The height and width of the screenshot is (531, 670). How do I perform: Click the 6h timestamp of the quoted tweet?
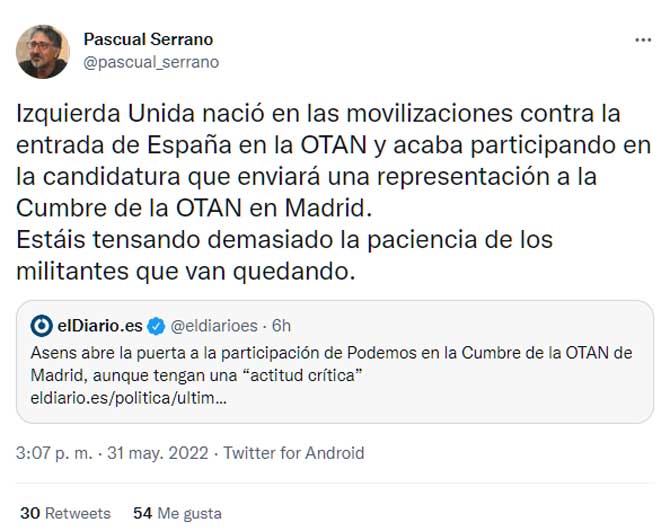(x=281, y=325)
